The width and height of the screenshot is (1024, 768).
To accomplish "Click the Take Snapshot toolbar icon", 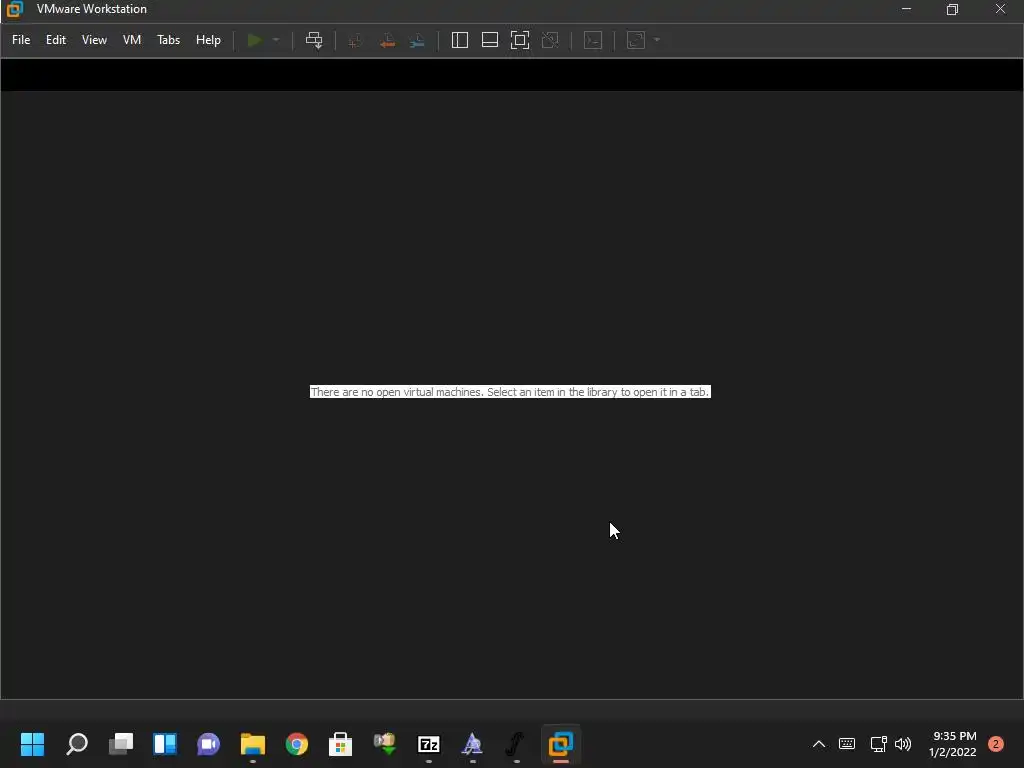I will [x=355, y=40].
